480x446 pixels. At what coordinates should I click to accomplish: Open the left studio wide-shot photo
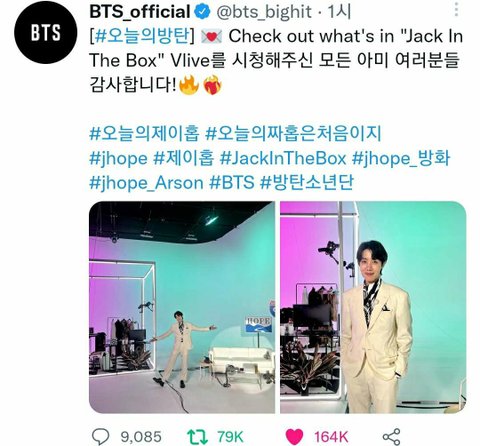(182, 307)
